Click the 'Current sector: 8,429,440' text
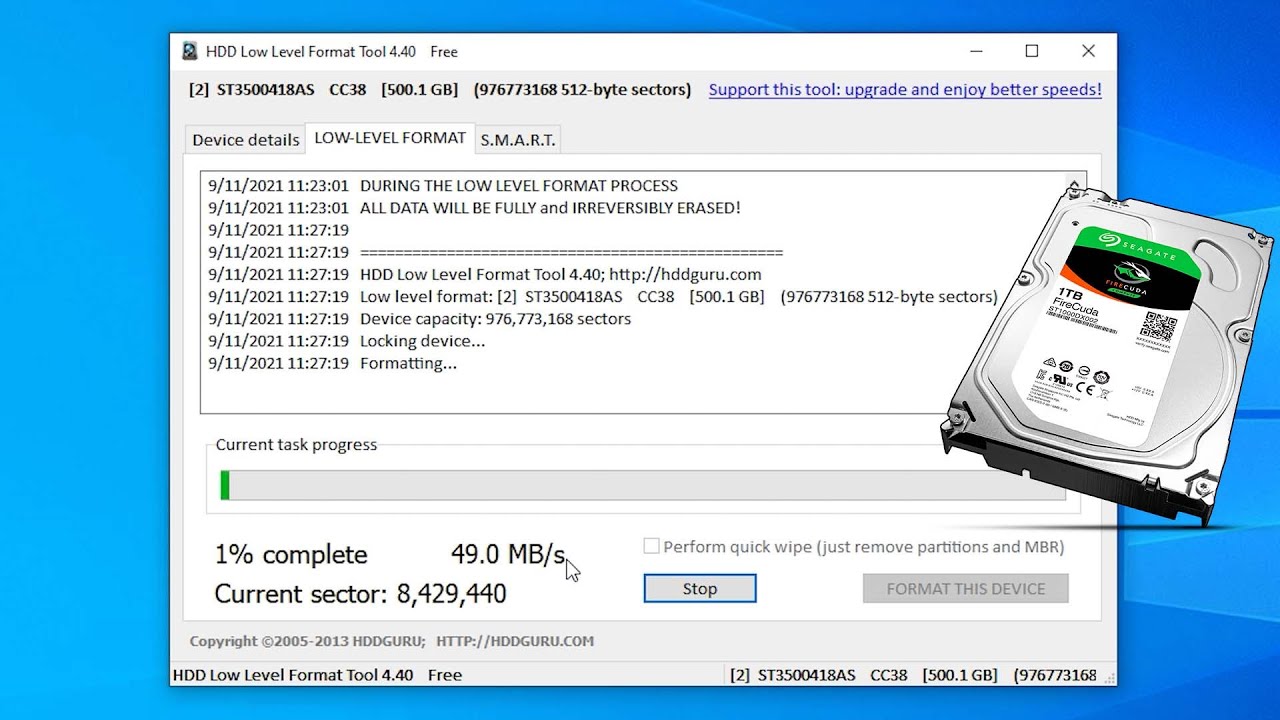This screenshot has width=1280, height=720. [x=360, y=594]
